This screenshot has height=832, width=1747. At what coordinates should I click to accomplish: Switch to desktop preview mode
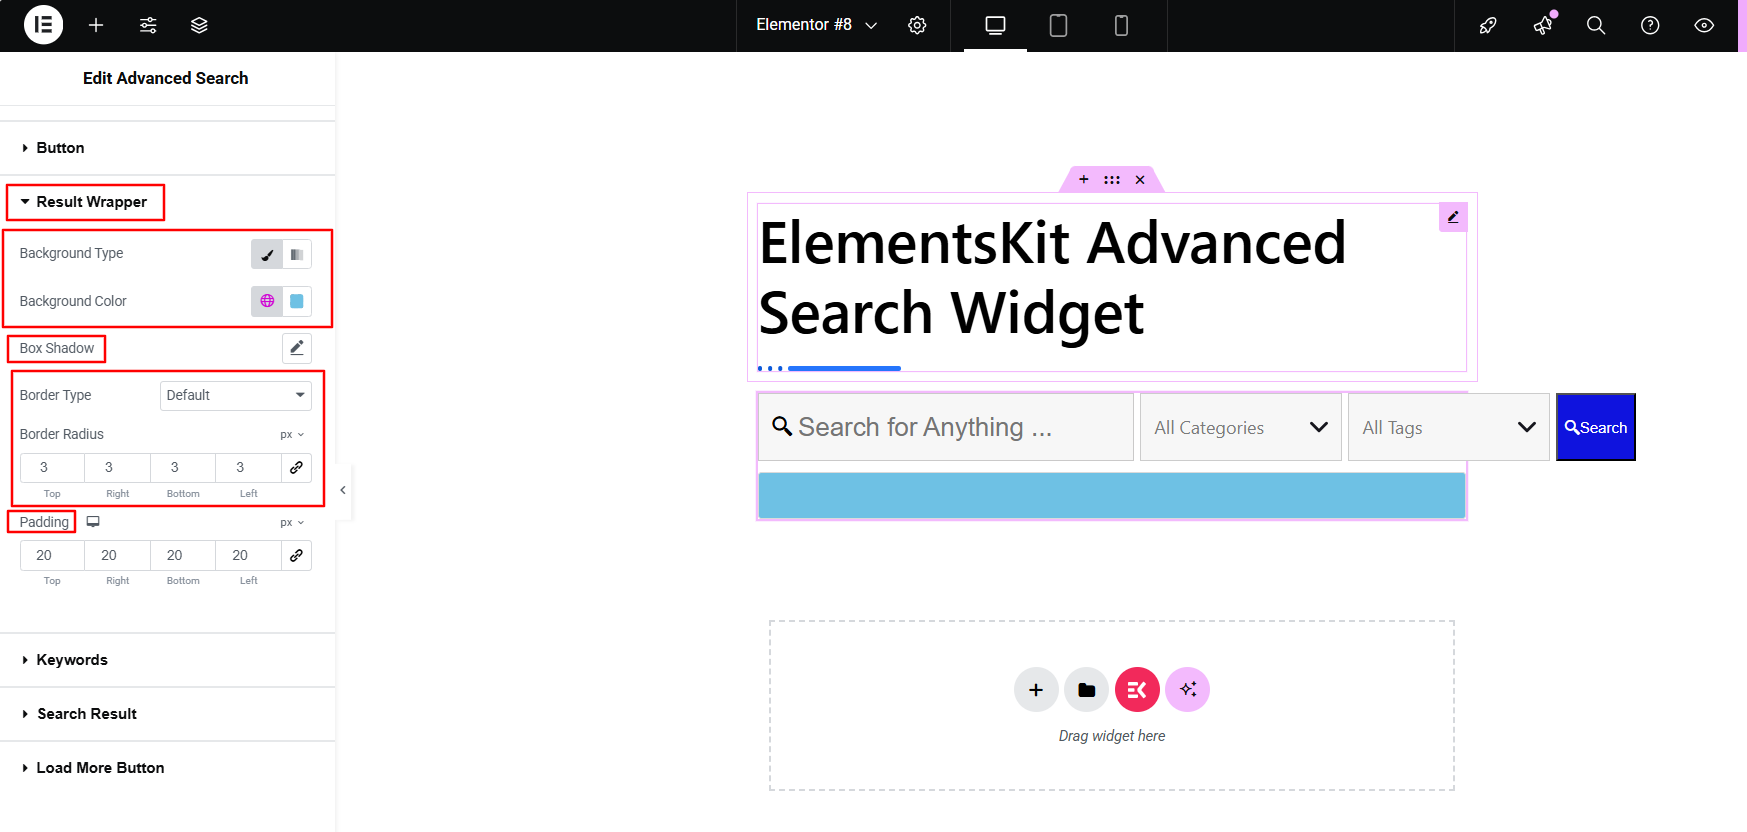click(x=995, y=25)
